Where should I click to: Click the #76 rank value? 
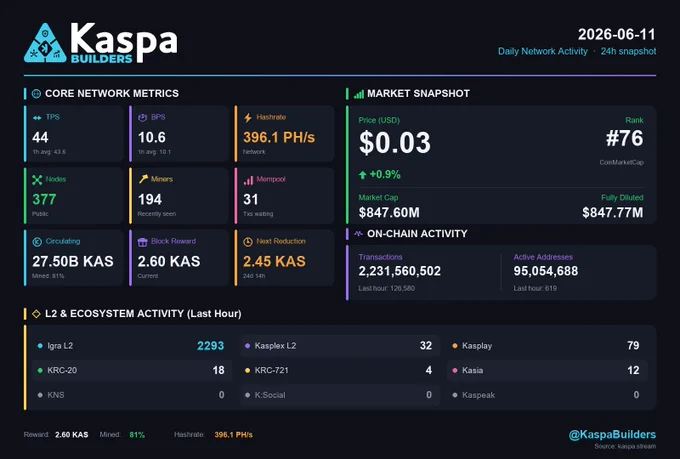click(x=624, y=138)
